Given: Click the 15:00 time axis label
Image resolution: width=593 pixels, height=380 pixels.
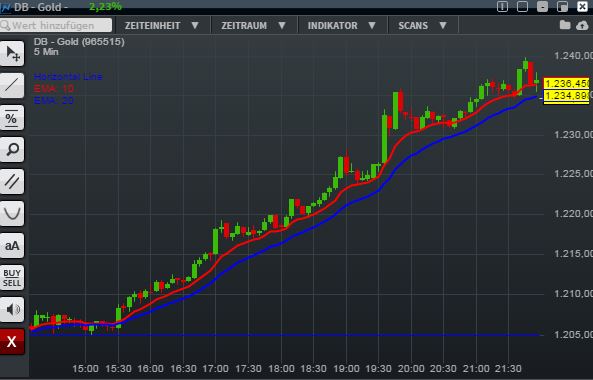Looking at the screenshot, I should point(85,368).
